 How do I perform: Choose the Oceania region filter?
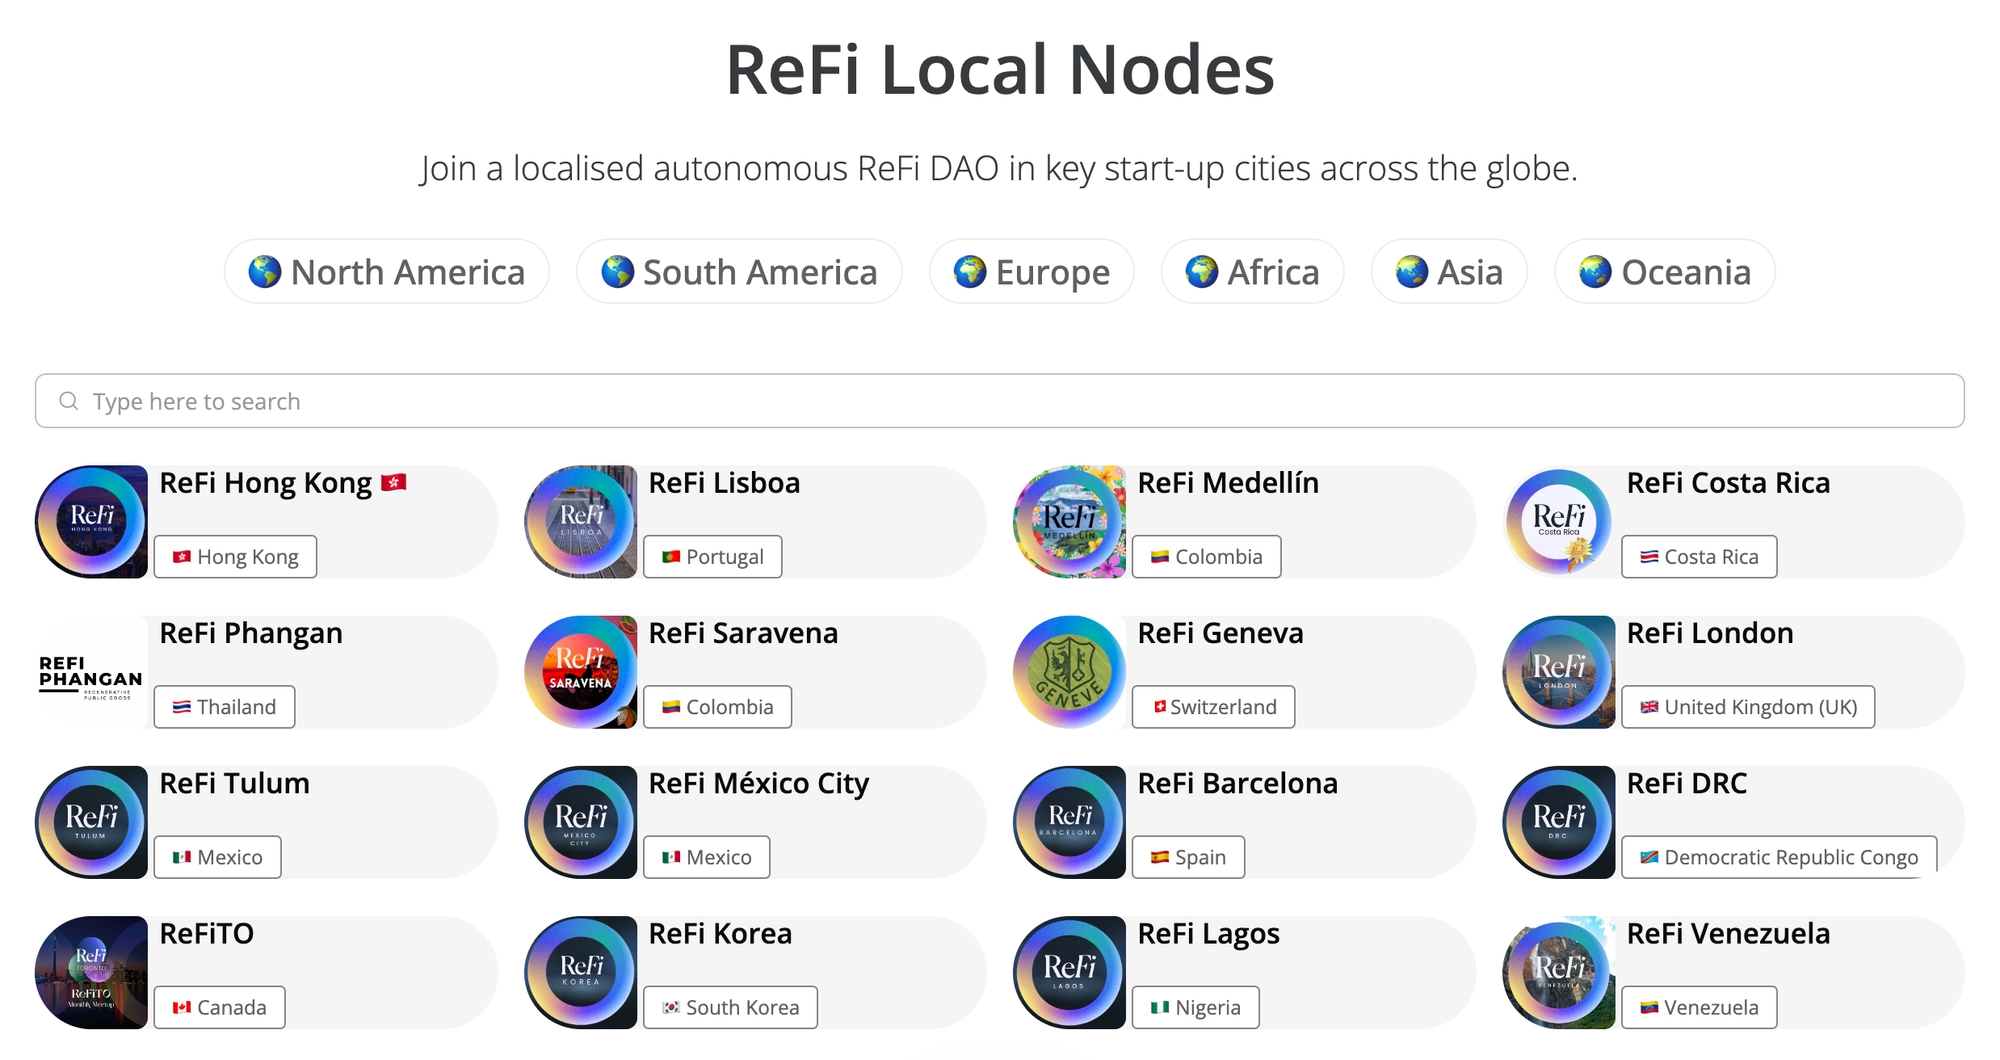point(1664,272)
